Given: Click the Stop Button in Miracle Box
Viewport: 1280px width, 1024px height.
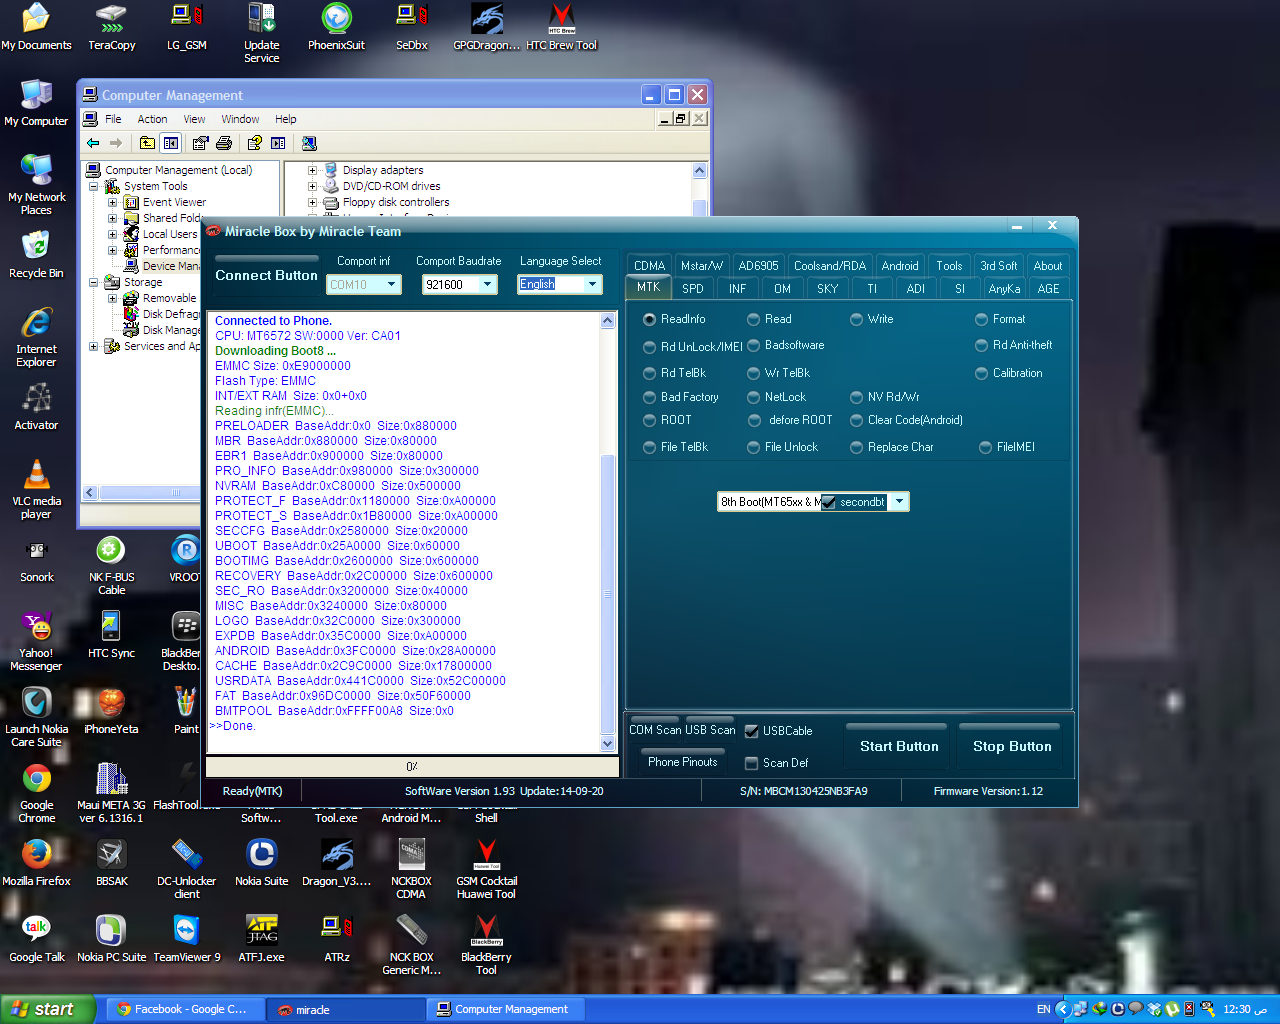Looking at the screenshot, I should 1012,746.
